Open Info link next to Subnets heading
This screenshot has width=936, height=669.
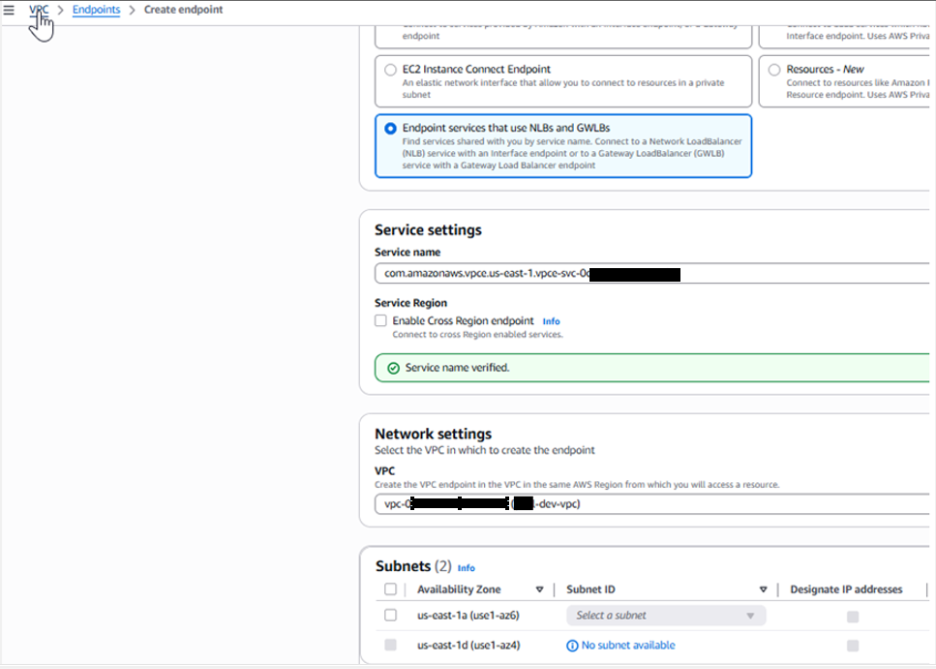click(466, 568)
